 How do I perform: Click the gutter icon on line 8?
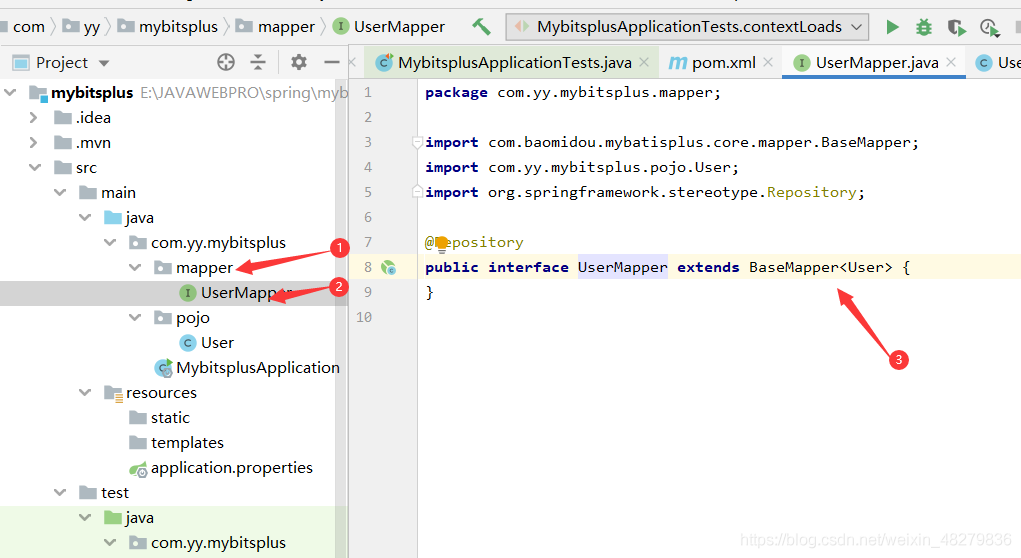coord(389,268)
